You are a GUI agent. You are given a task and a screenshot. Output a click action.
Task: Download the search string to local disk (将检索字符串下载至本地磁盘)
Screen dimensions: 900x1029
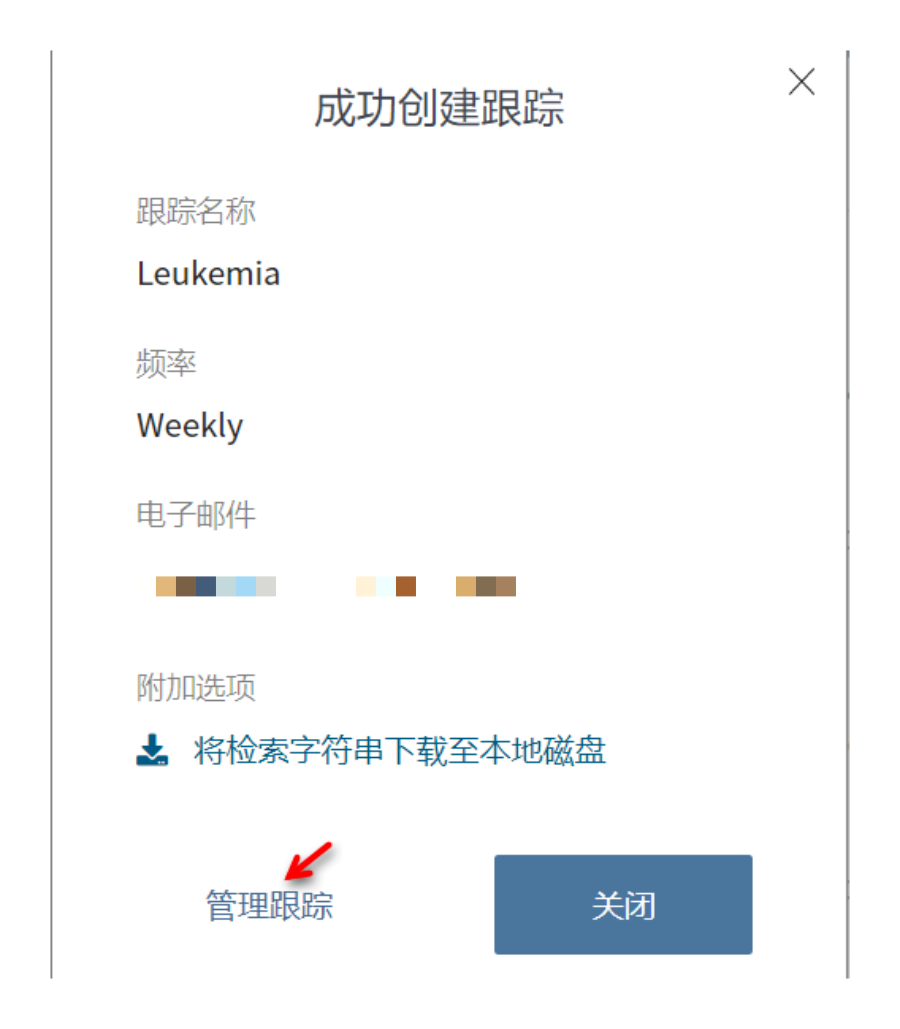(x=399, y=749)
